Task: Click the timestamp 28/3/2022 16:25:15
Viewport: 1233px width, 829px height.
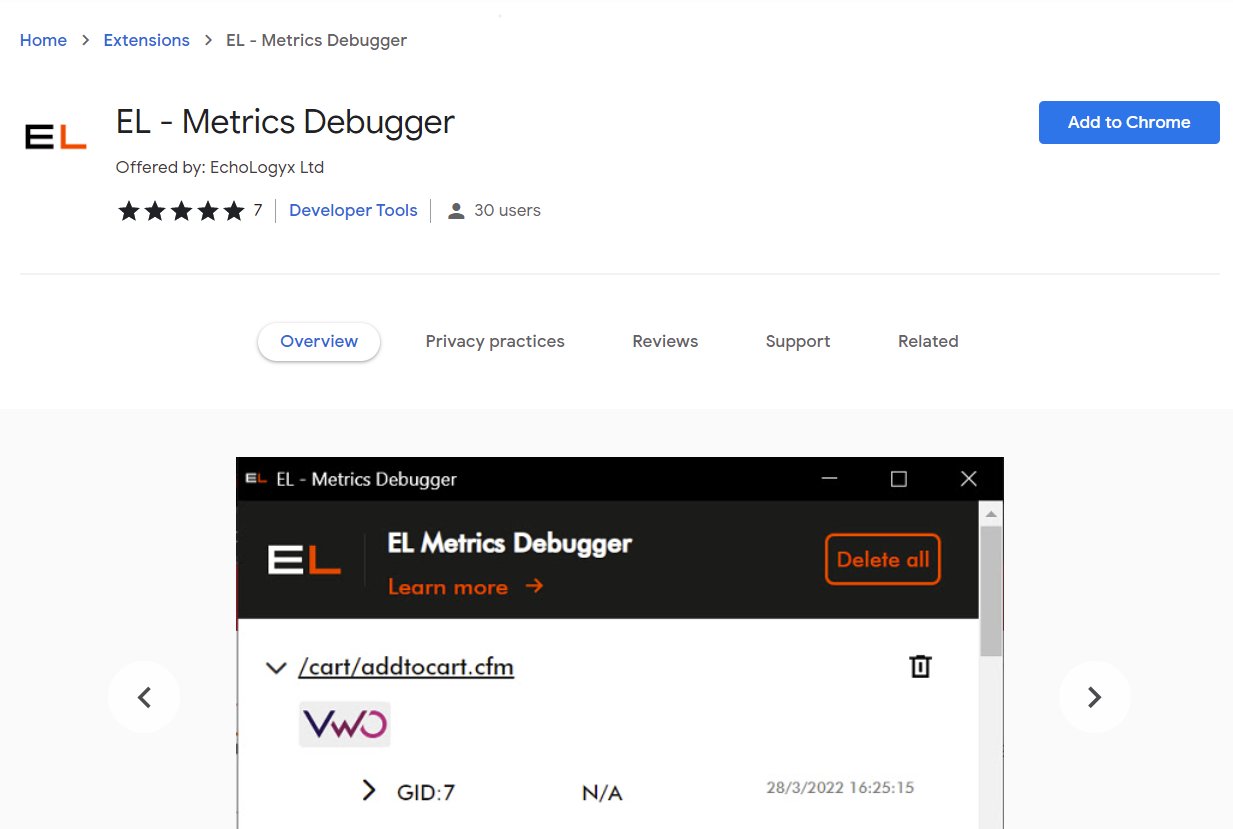Action: 840,787
